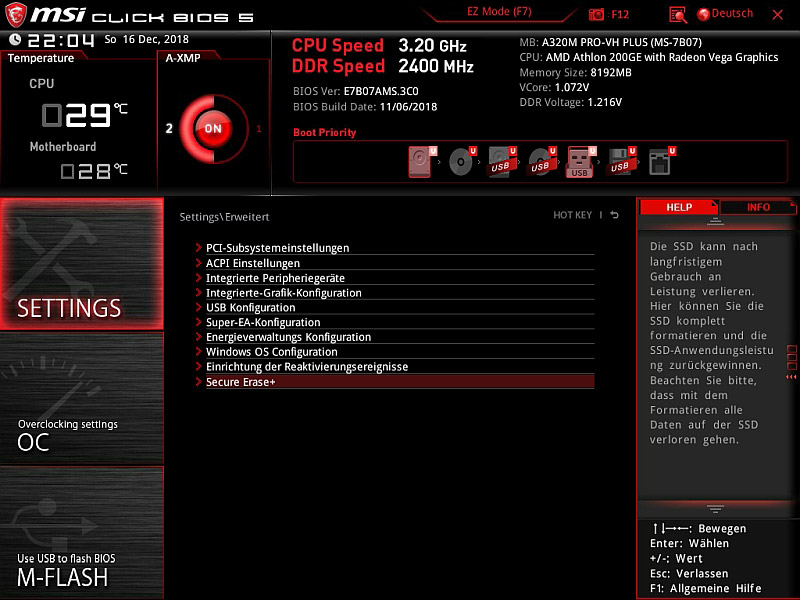Open Super-EA-Konfiguration submenu
This screenshot has width=800, height=600.
tap(395, 322)
